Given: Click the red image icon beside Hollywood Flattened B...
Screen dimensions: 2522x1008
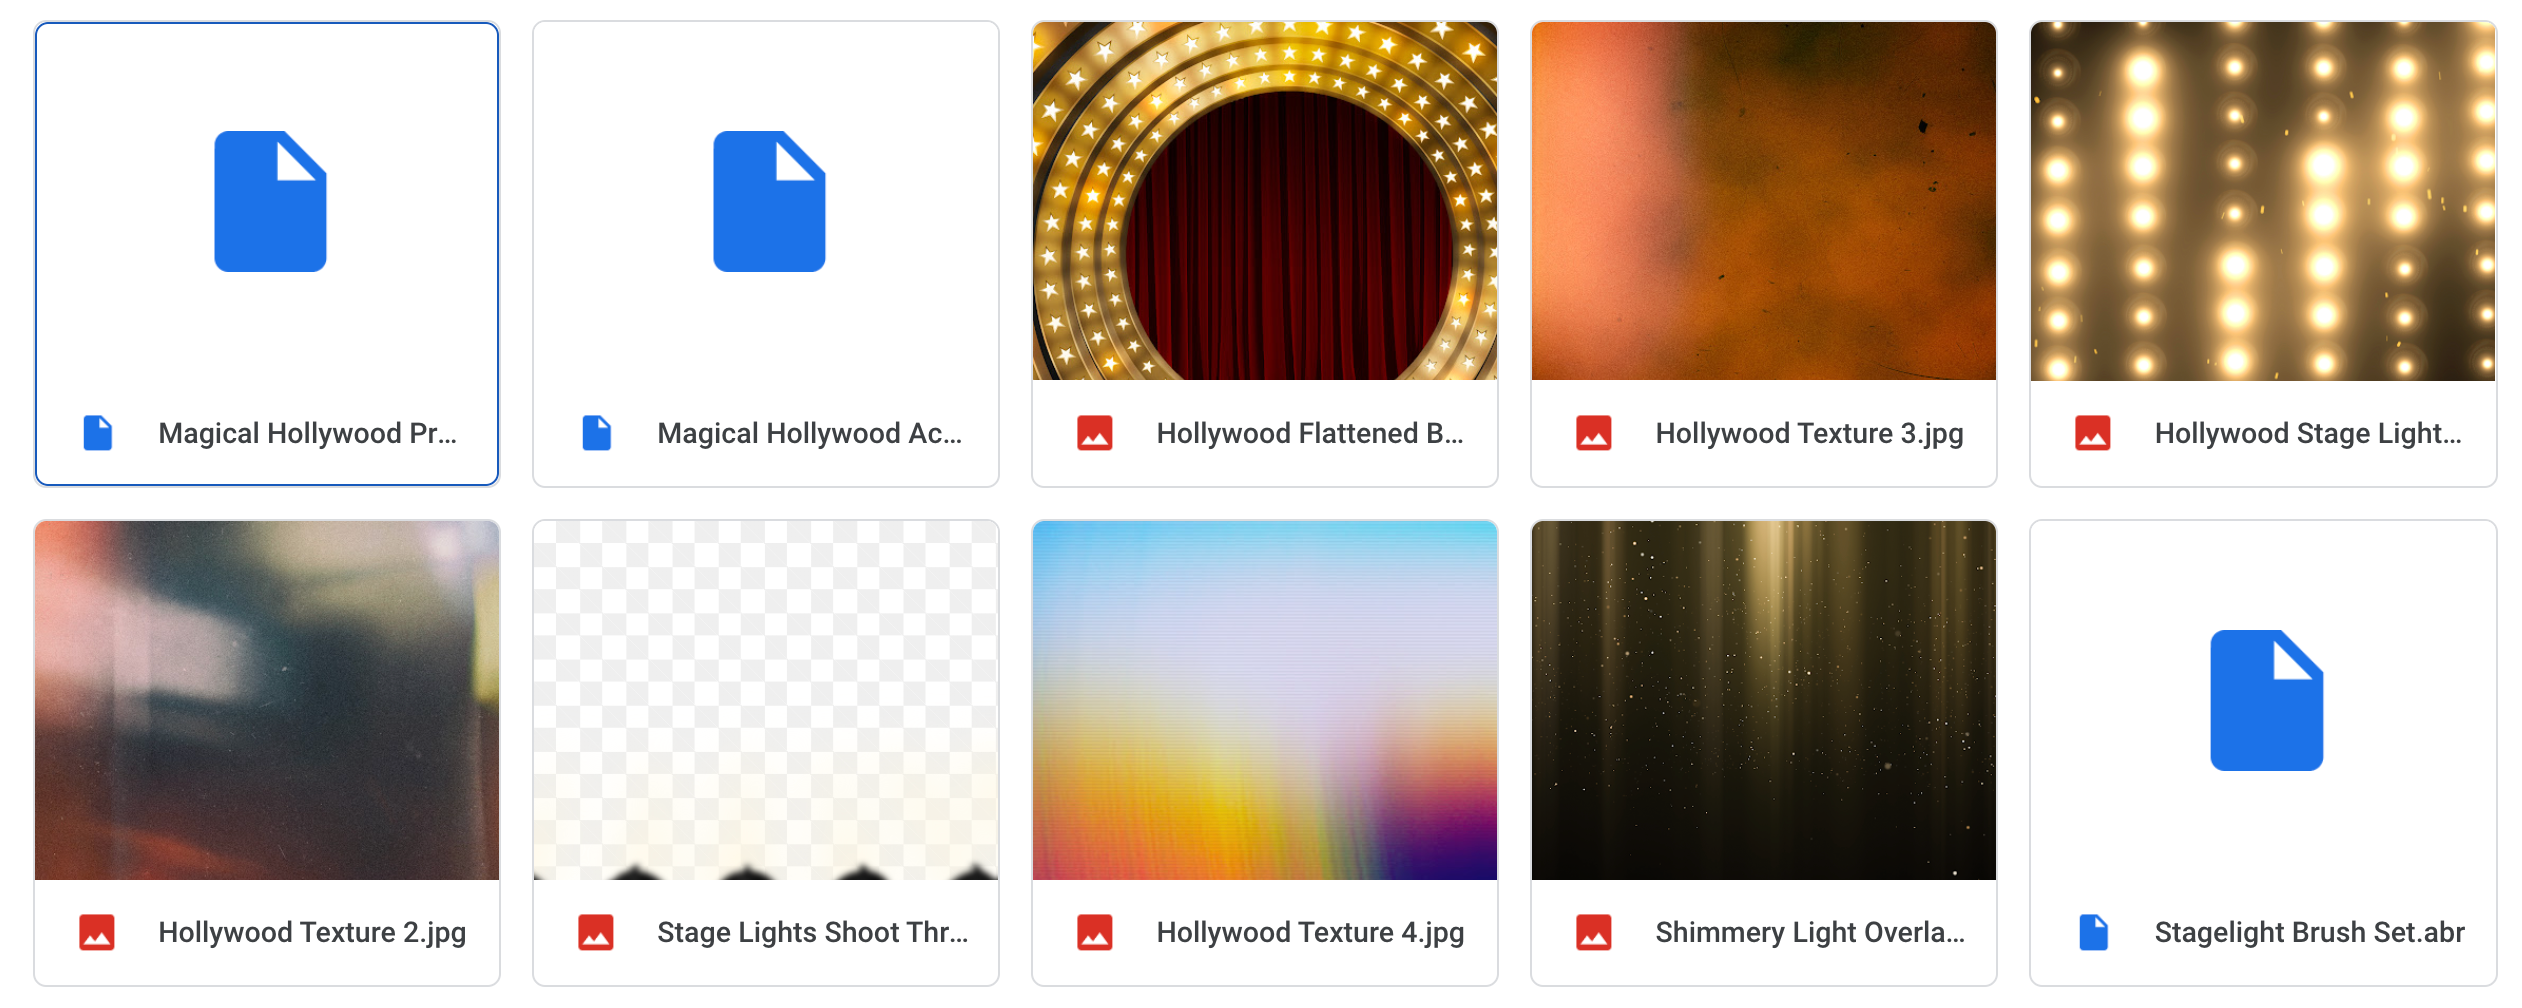Looking at the screenshot, I should click(x=1096, y=433).
